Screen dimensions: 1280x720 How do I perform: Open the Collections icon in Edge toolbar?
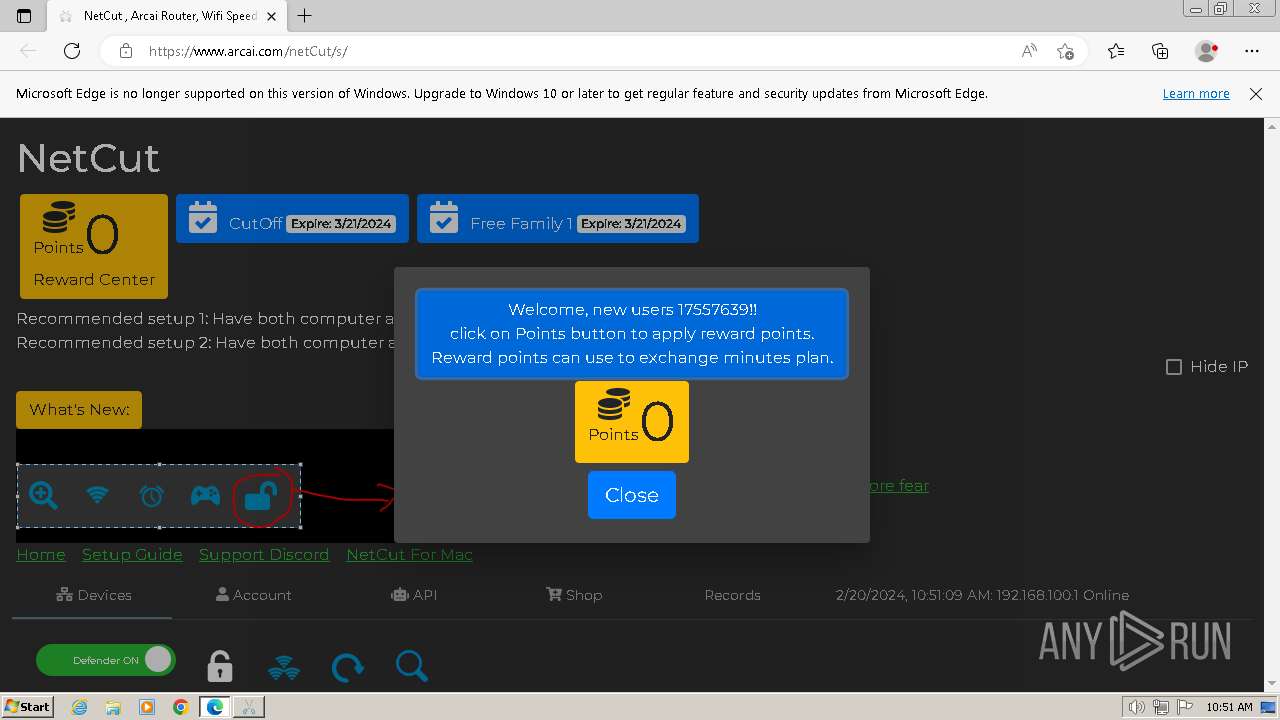point(1160,51)
